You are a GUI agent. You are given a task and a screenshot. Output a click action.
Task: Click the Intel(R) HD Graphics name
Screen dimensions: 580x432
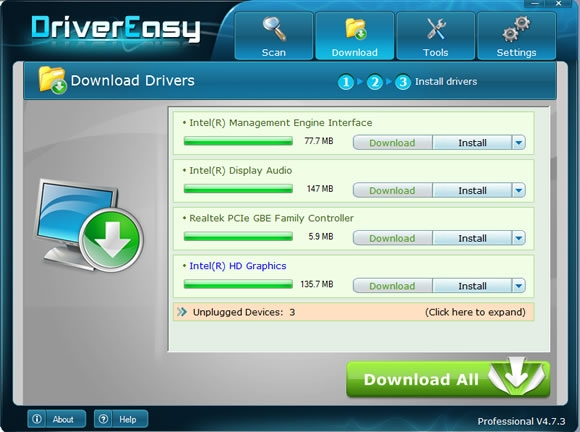point(237,266)
